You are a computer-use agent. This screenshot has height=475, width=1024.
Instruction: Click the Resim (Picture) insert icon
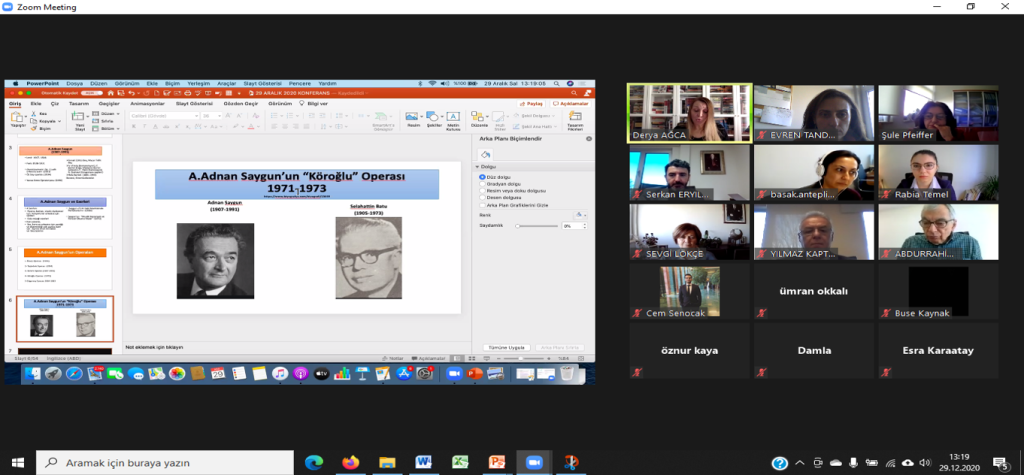(x=413, y=118)
